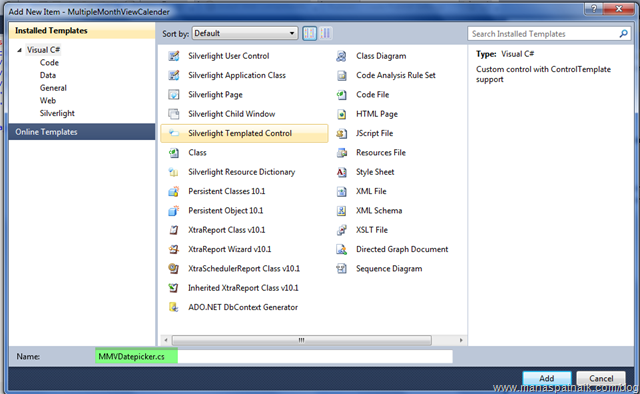Select the Silverlight category
This screenshot has width=640, height=394.
point(57,113)
